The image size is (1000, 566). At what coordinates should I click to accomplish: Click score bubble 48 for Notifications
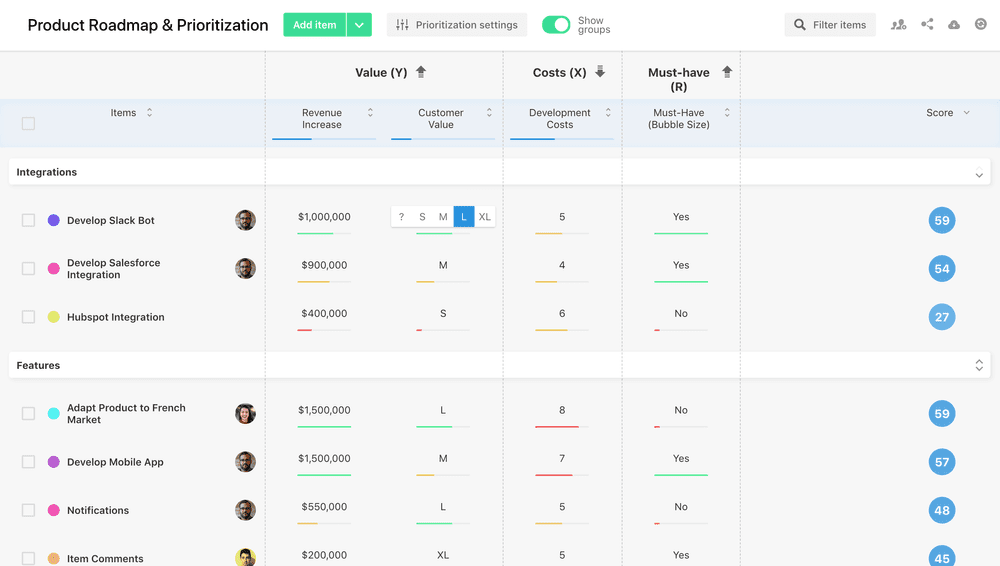click(942, 510)
